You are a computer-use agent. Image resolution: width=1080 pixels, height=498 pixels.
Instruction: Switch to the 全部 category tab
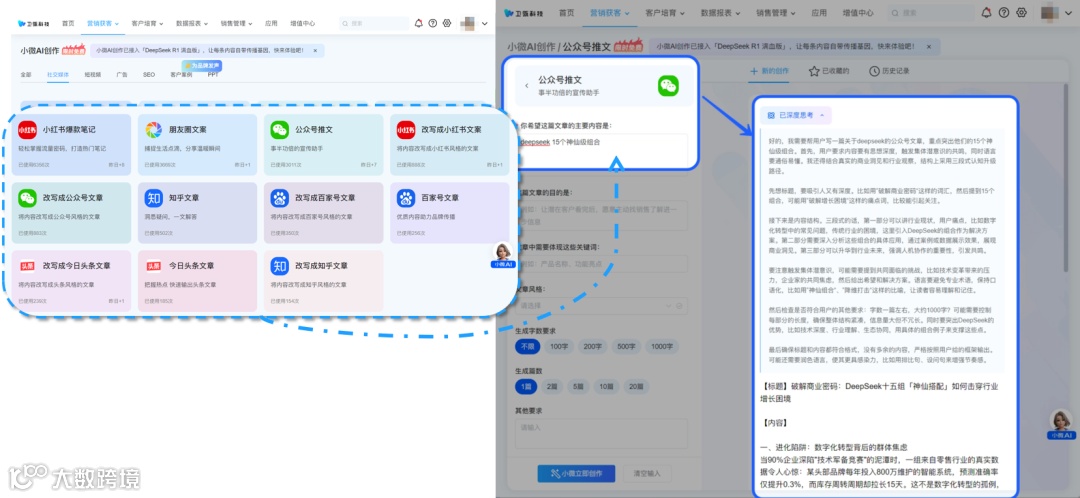[25, 74]
